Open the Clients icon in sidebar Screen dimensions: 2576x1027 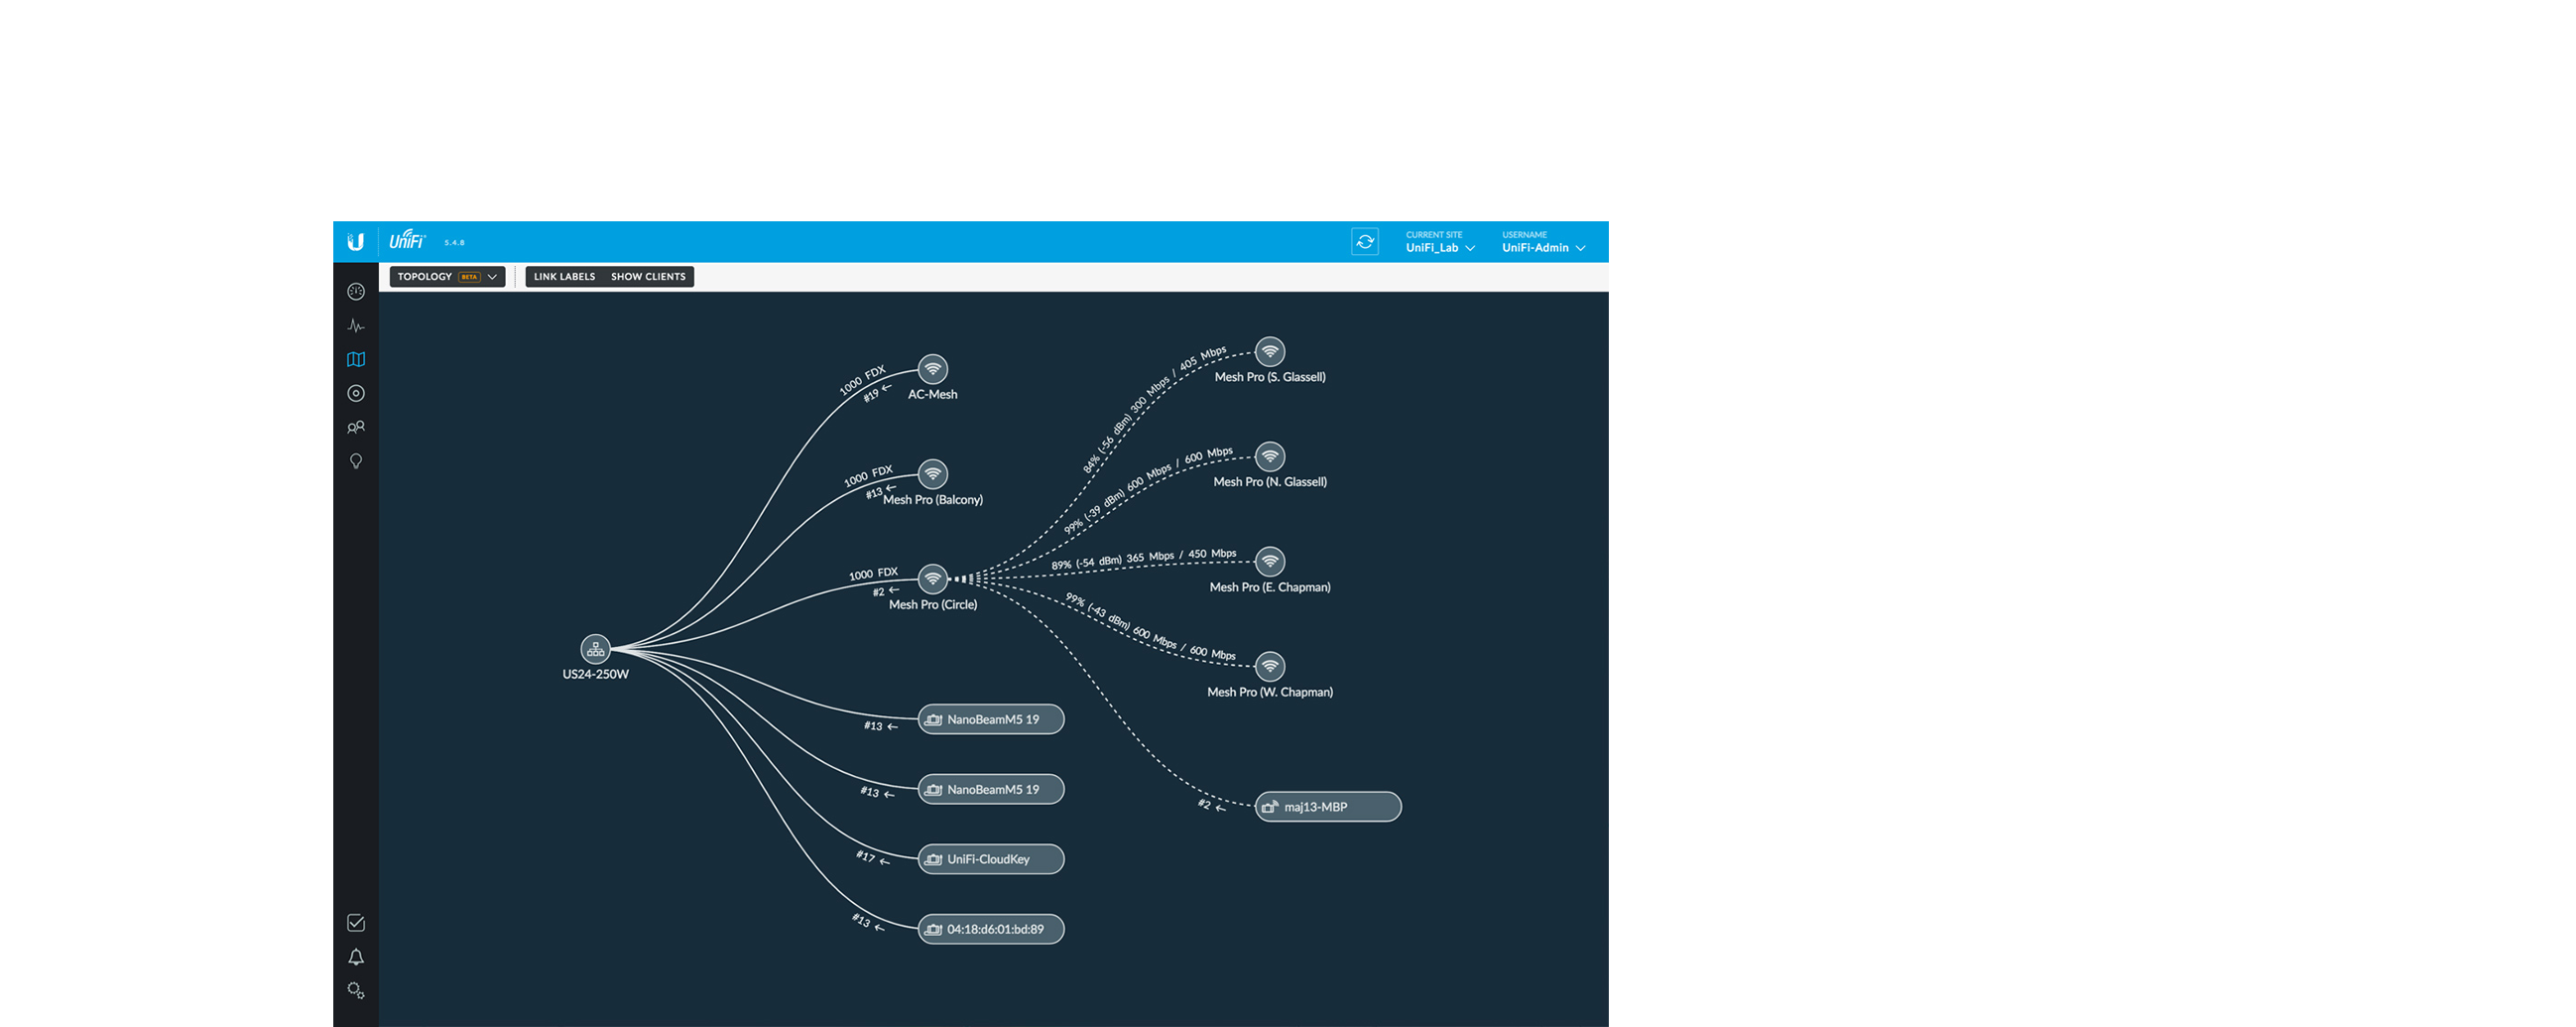355,428
